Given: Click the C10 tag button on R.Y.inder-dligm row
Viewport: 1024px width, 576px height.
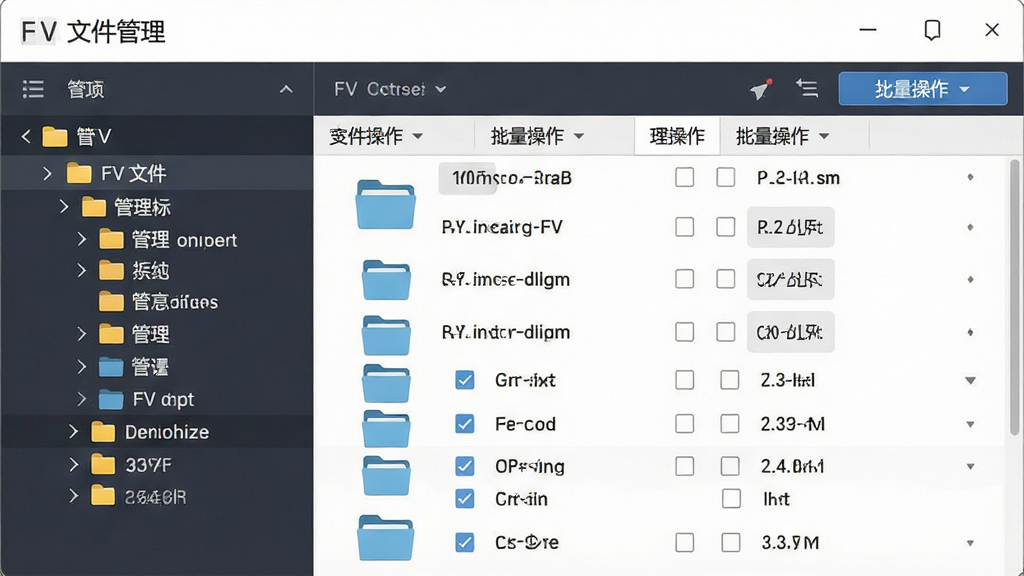Looking at the screenshot, I should click(x=790, y=332).
